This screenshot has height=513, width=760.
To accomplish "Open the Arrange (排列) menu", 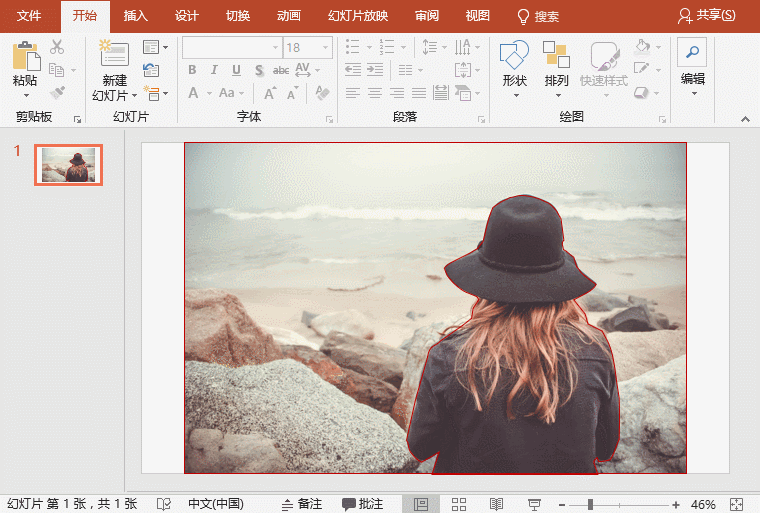I will point(556,56).
